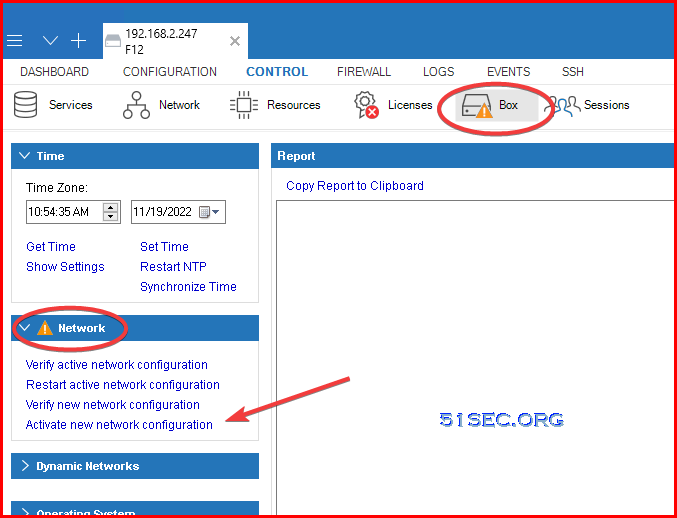Open the date picker calendar dropdown

[210, 212]
